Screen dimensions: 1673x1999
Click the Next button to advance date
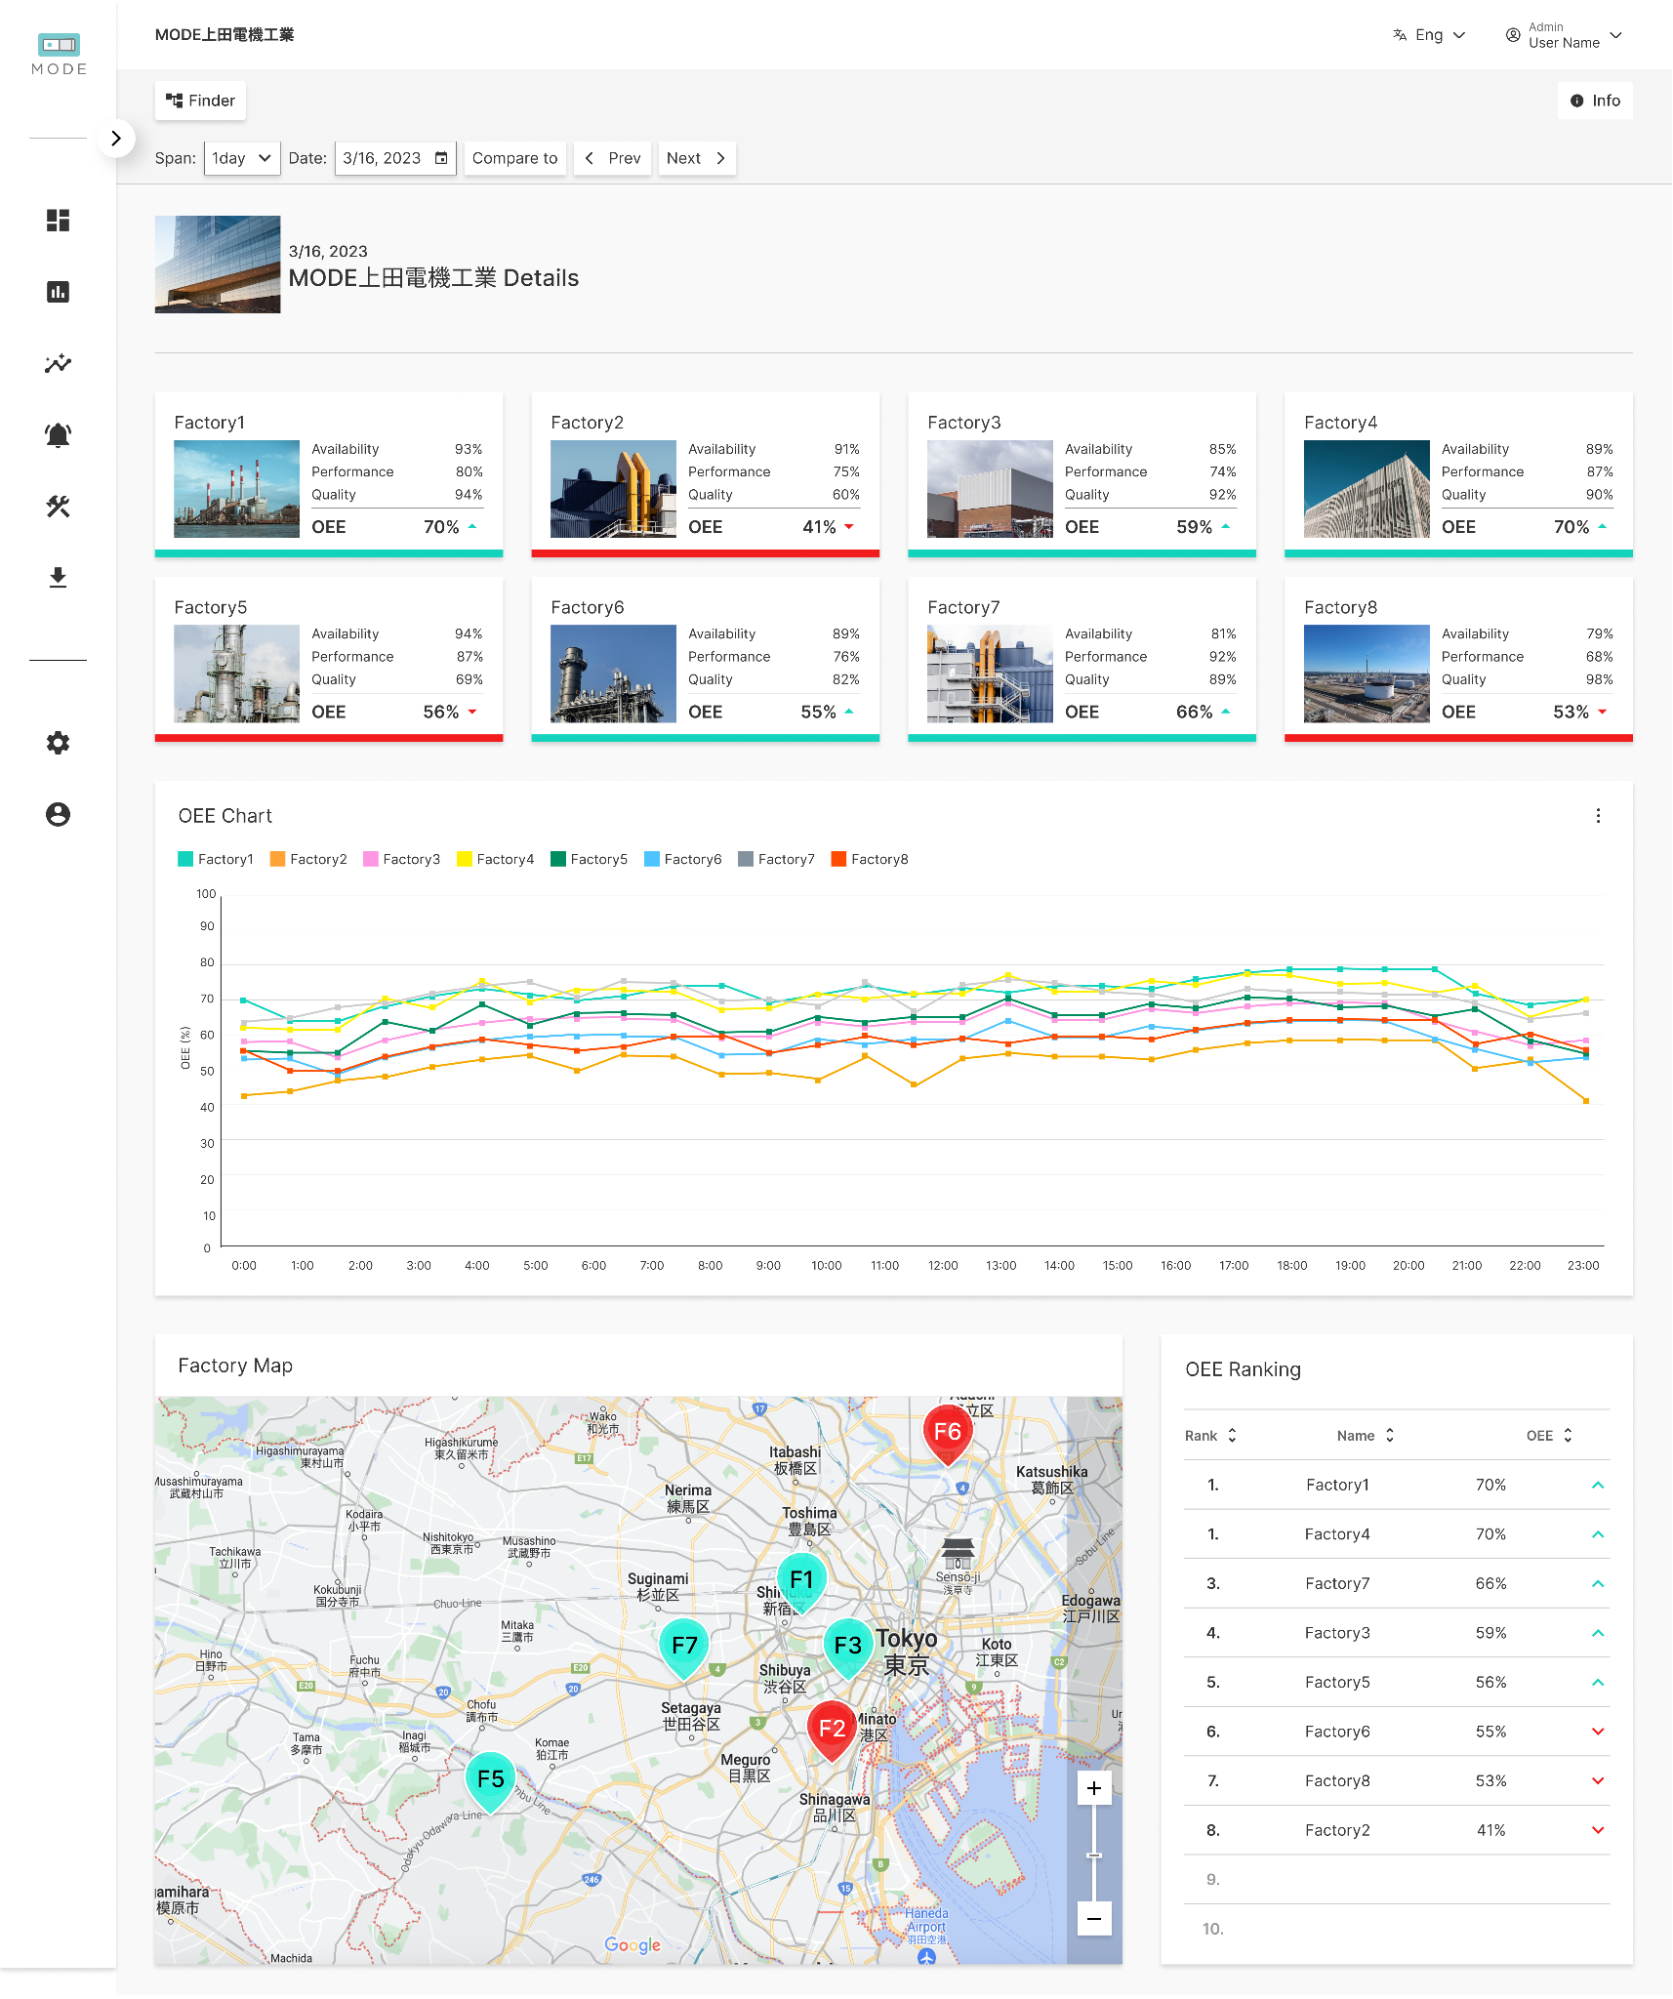coord(696,157)
